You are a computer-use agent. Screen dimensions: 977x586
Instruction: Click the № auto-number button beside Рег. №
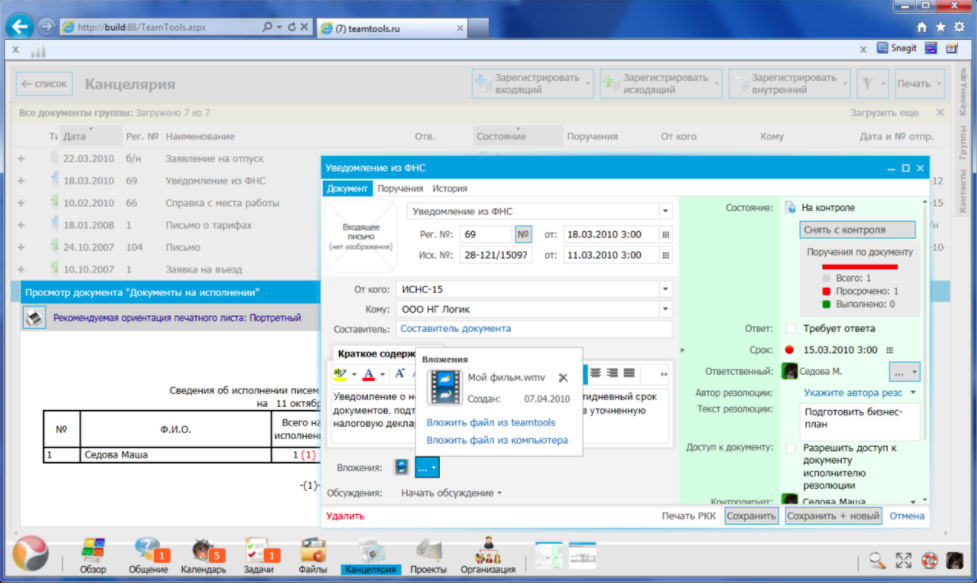[523, 234]
